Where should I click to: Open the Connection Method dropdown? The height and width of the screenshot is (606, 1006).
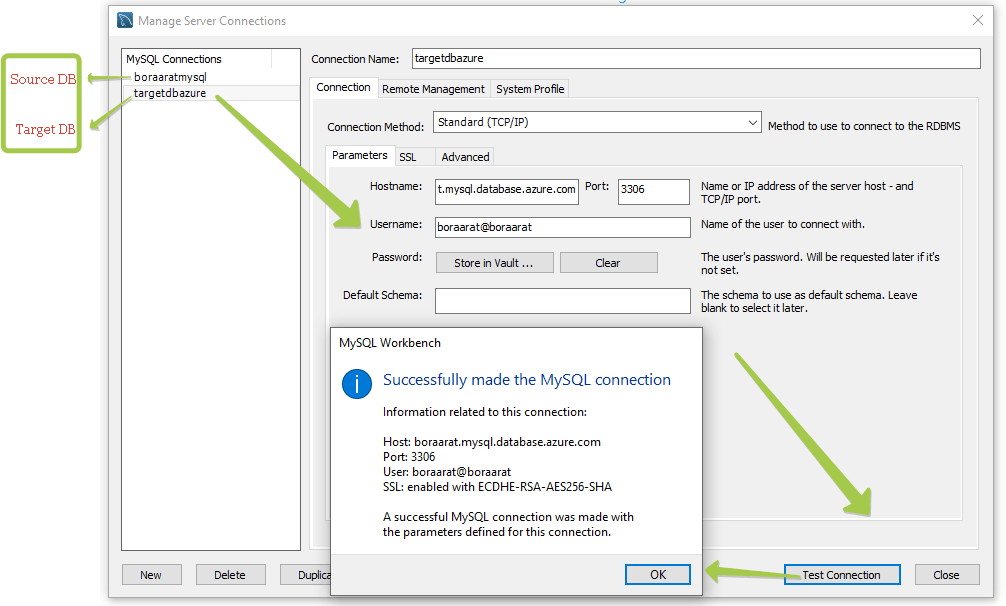(597, 122)
